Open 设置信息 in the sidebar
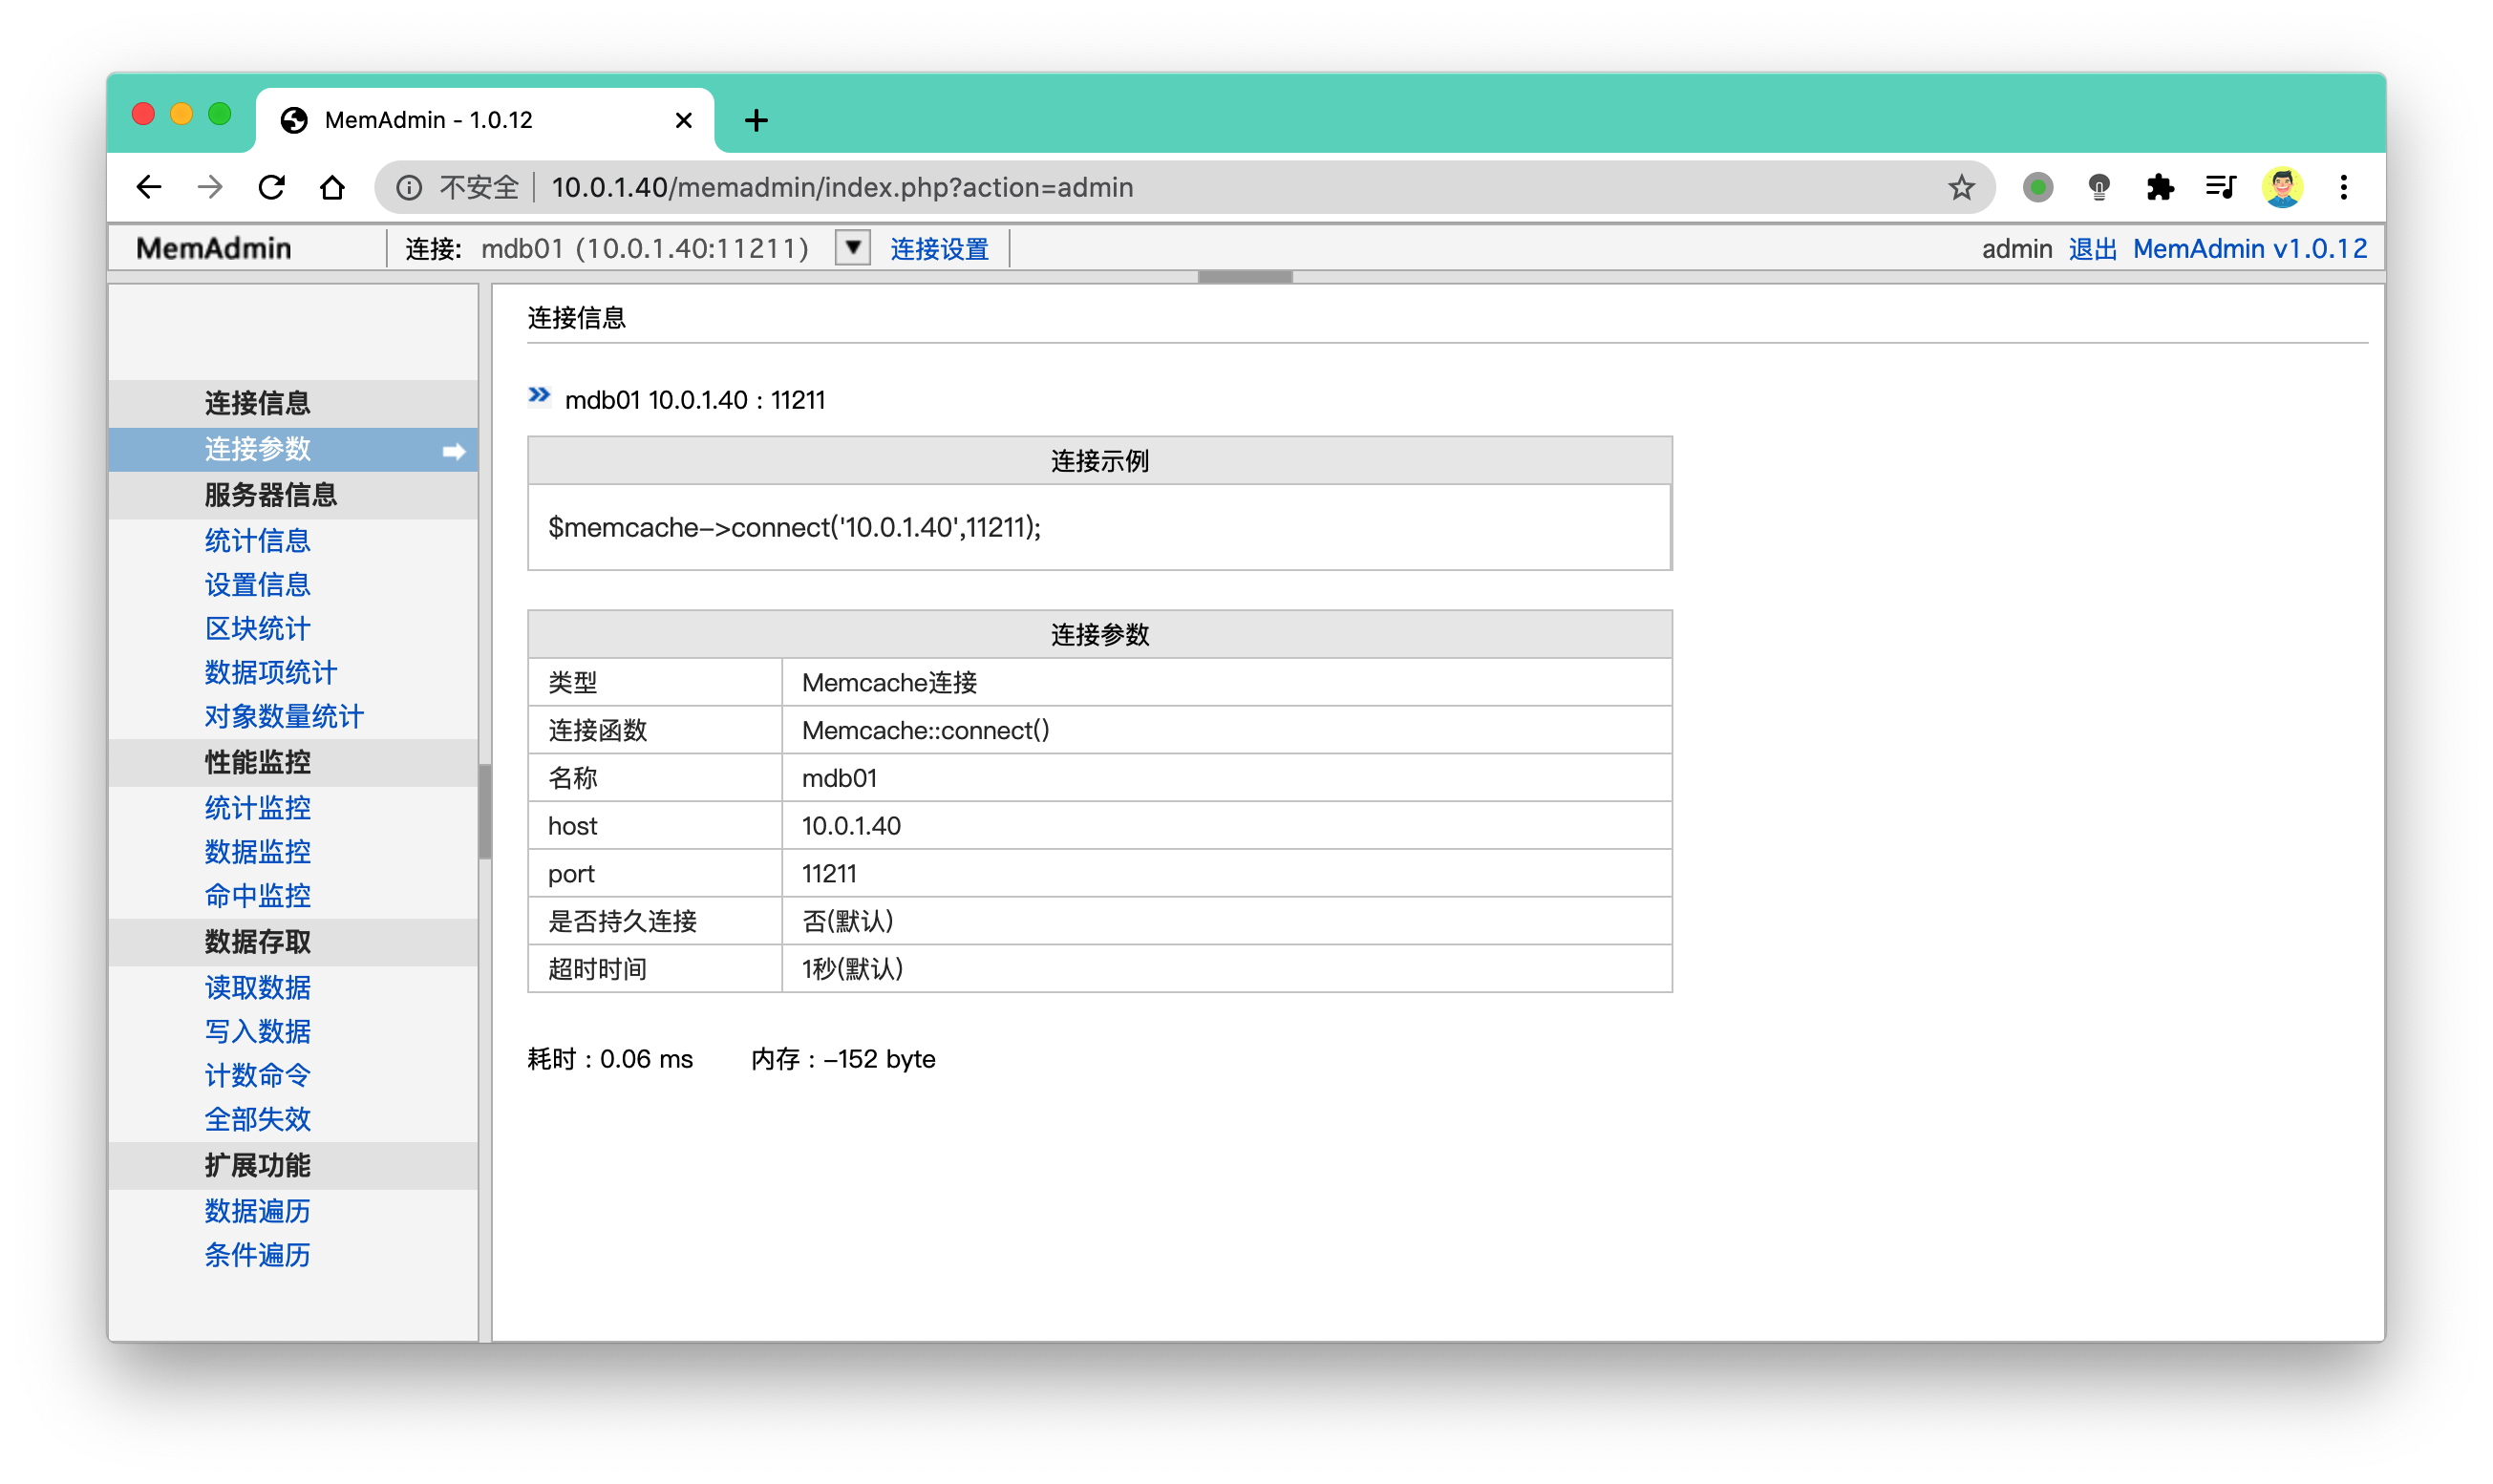Viewport: 2493px width, 1484px height. (257, 585)
